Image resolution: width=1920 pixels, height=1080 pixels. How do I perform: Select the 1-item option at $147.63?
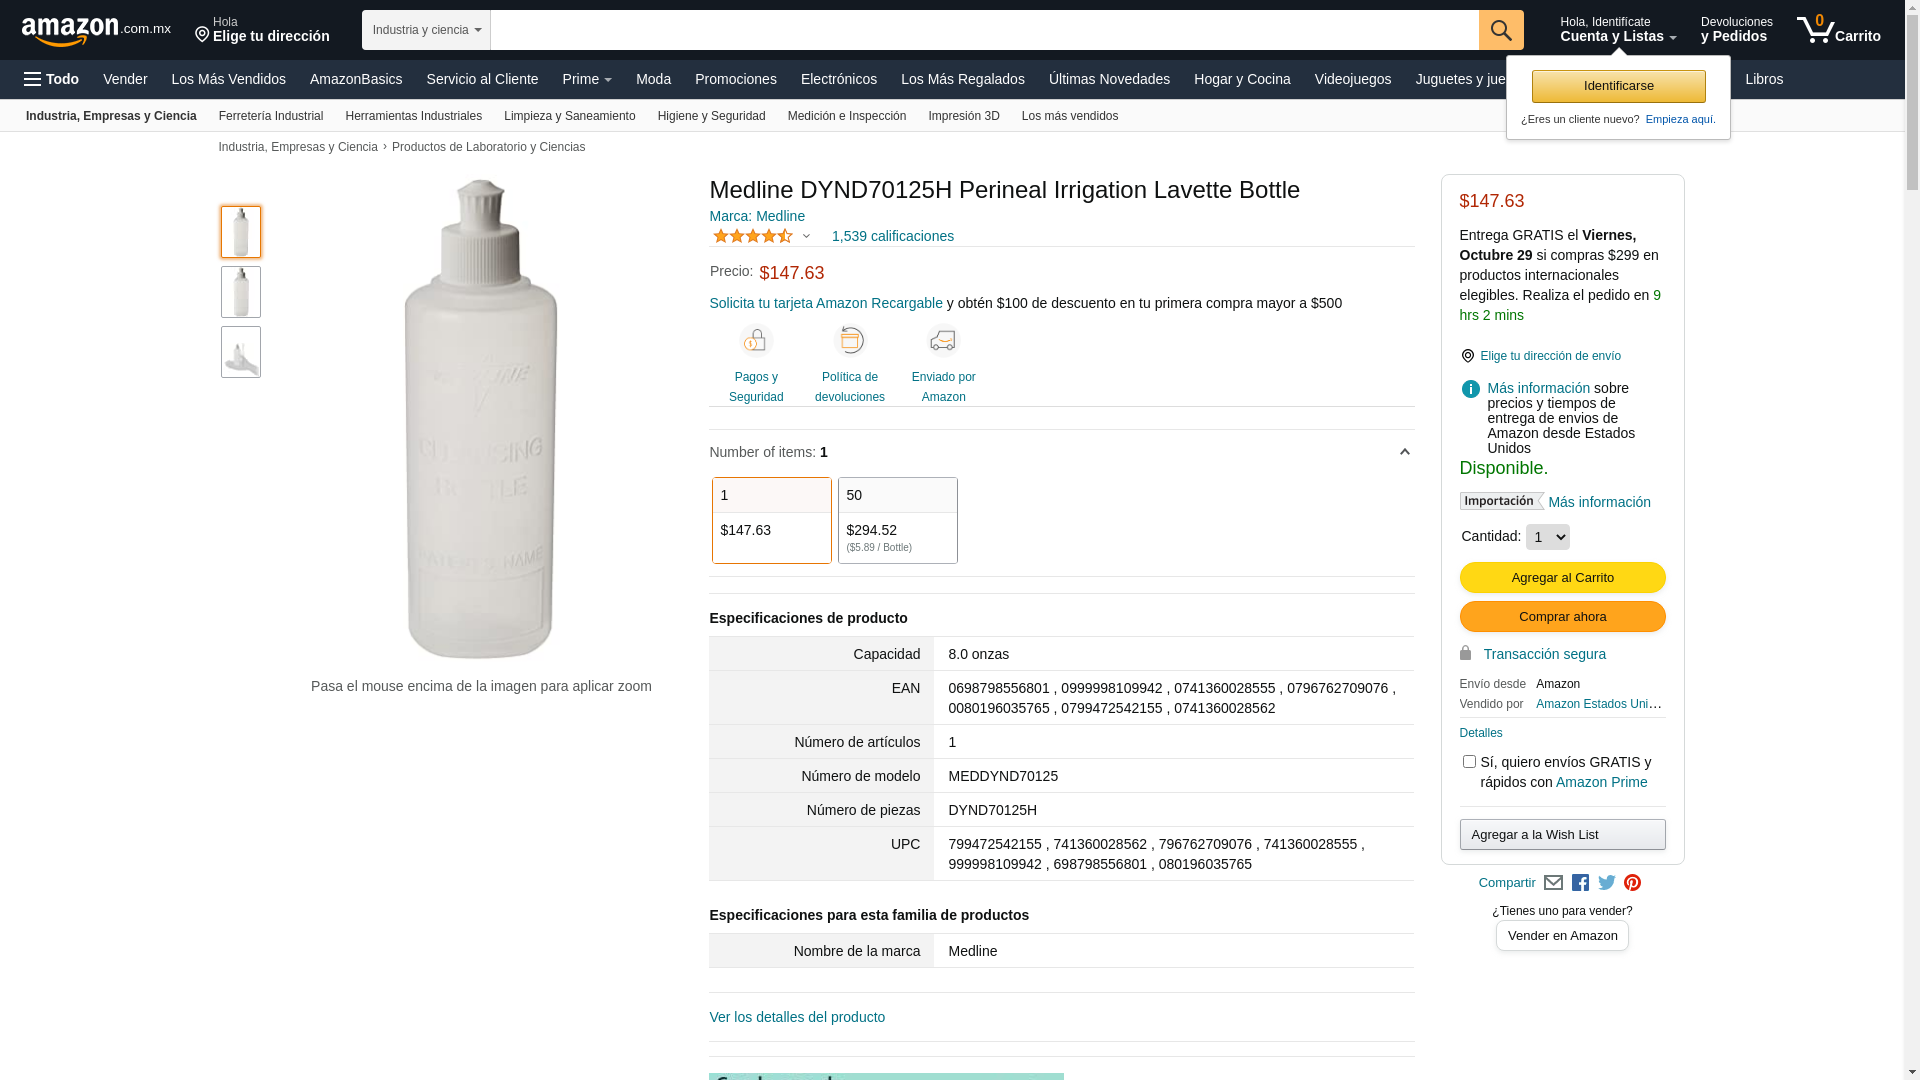point(771,520)
